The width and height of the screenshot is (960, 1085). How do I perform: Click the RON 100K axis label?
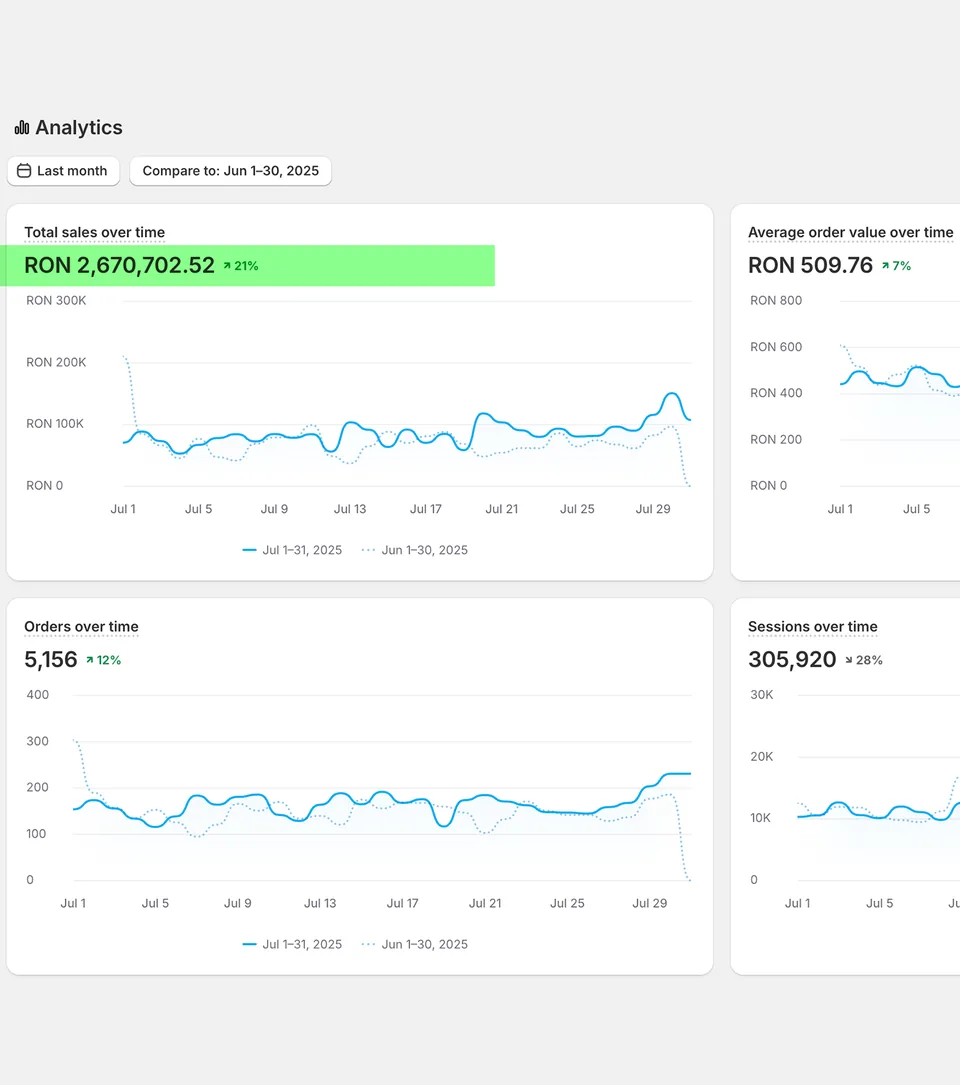click(55, 423)
